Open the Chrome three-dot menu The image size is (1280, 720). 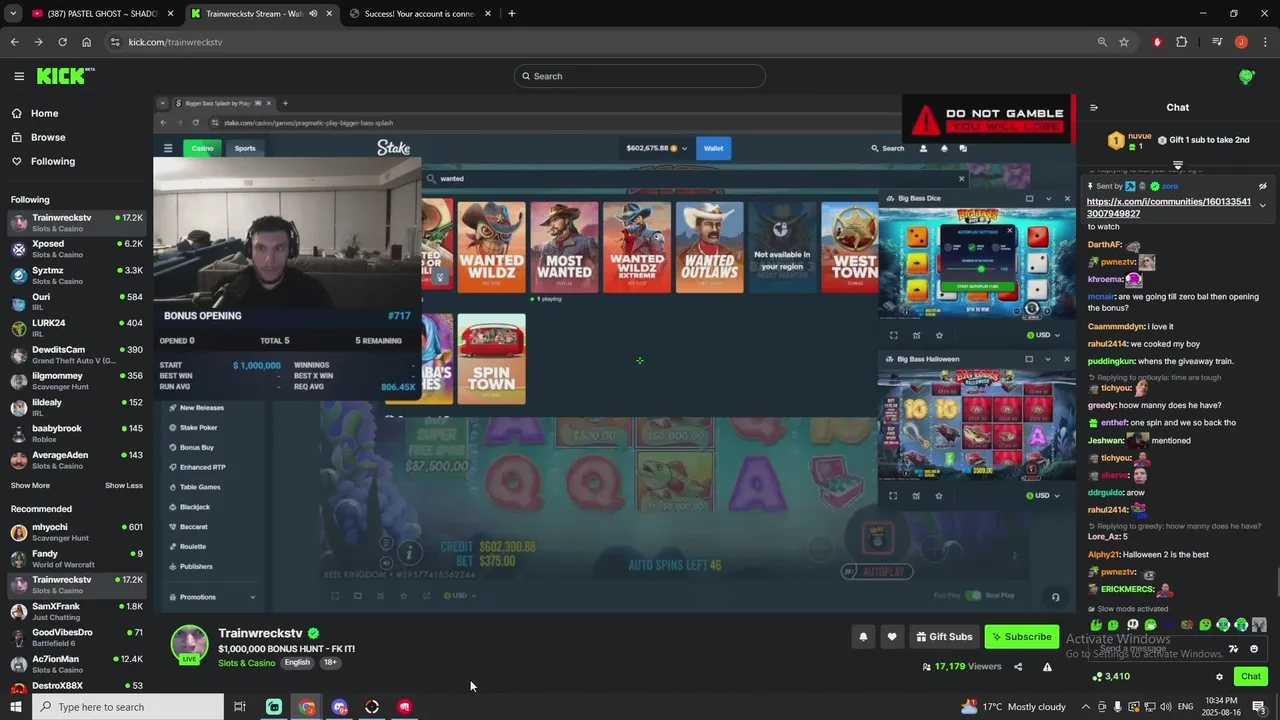1264,42
